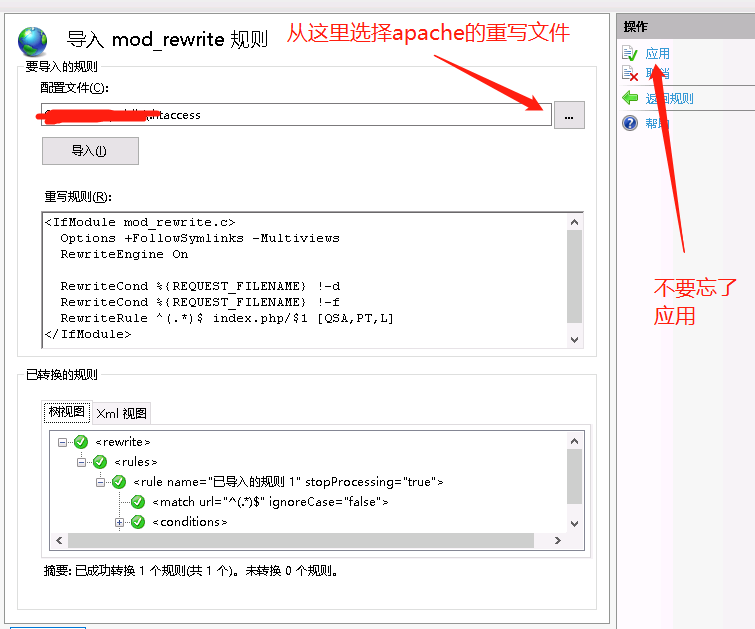Click the green check icon on <match> node
Viewport: 755px width, 629px height.
click(137, 502)
